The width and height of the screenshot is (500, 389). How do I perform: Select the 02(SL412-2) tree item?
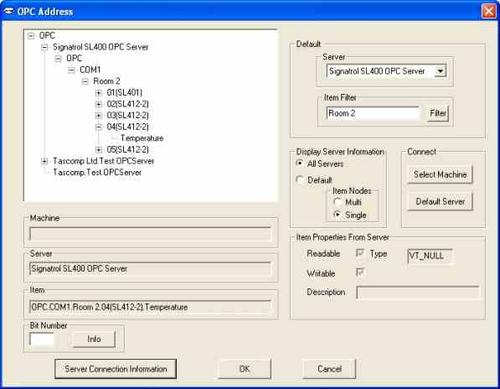click(127, 104)
